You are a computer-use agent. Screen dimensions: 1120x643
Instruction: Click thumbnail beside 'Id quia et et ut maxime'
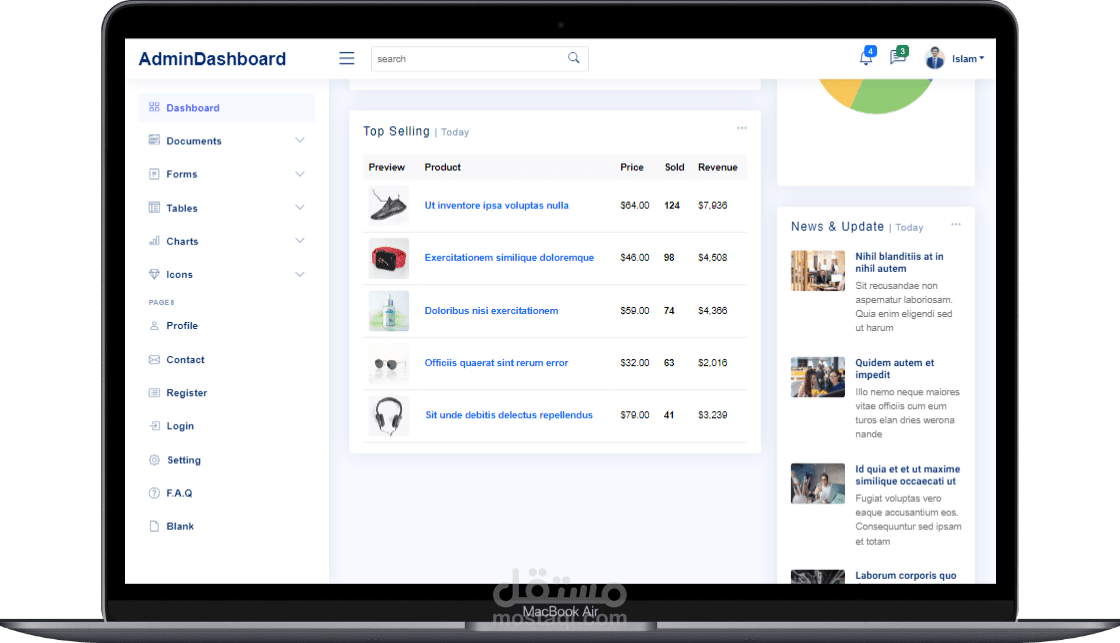[x=818, y=484]
